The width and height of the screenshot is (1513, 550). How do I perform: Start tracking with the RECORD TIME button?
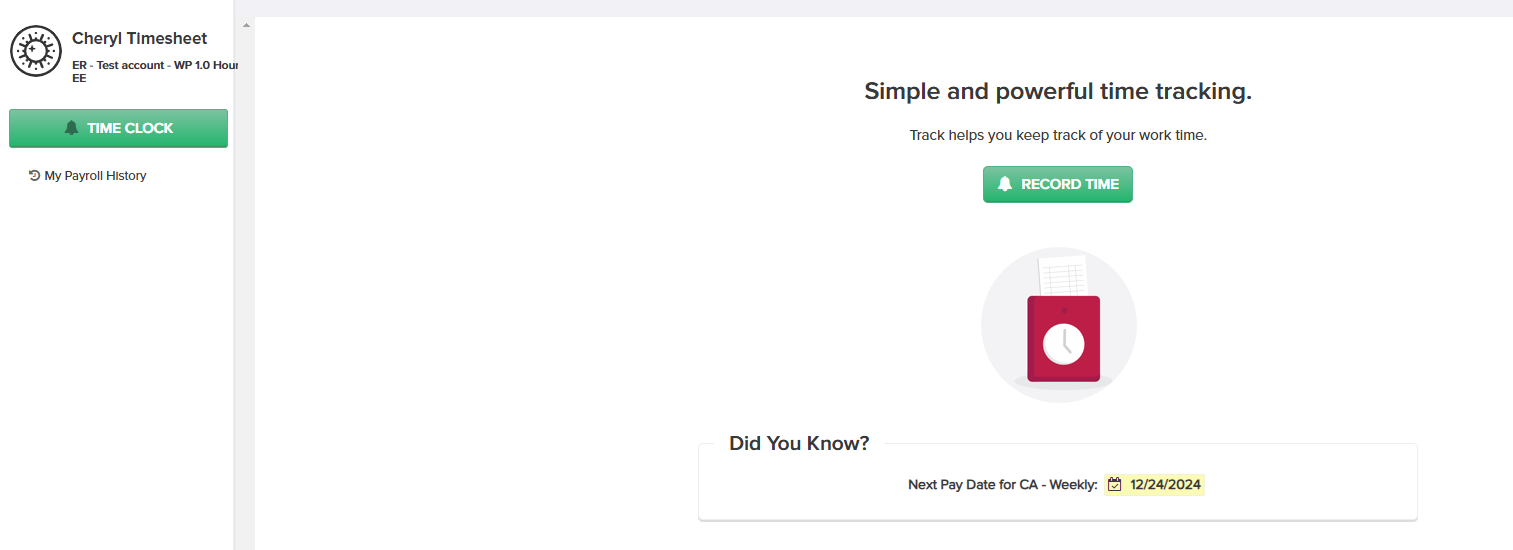[x=1058, y=184]
